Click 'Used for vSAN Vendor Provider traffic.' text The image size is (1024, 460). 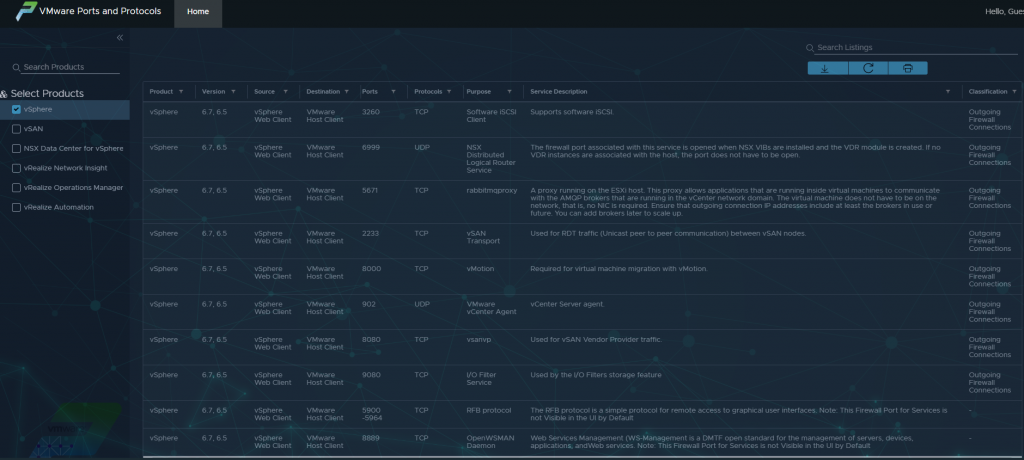click(596, 339)
